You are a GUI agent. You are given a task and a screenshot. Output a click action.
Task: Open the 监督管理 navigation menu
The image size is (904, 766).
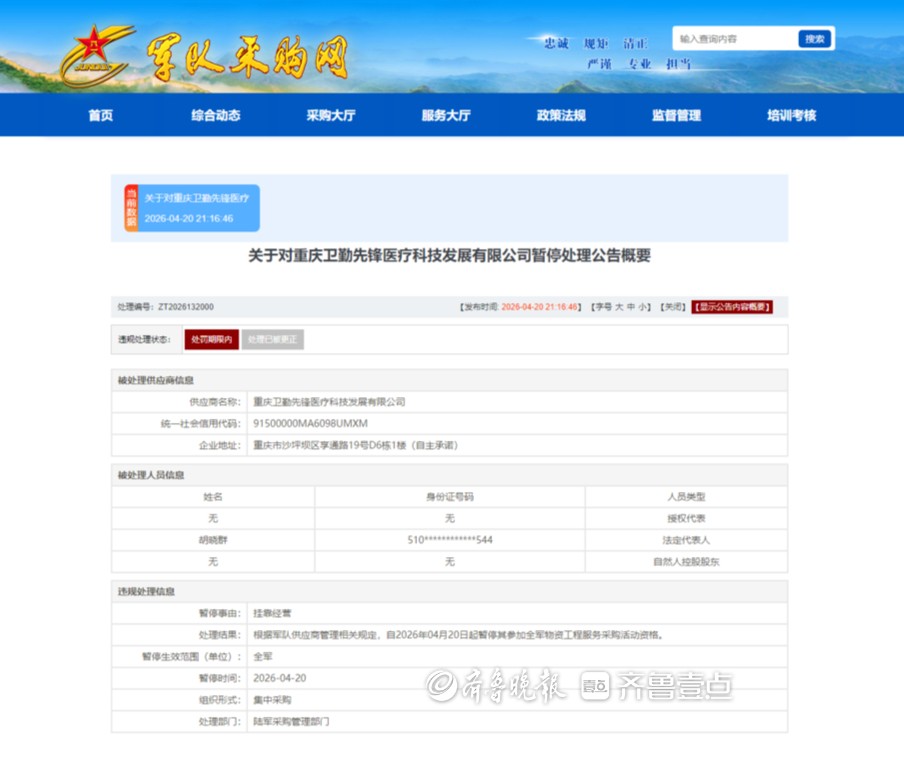pyautogui.click(x=676, y=115)
